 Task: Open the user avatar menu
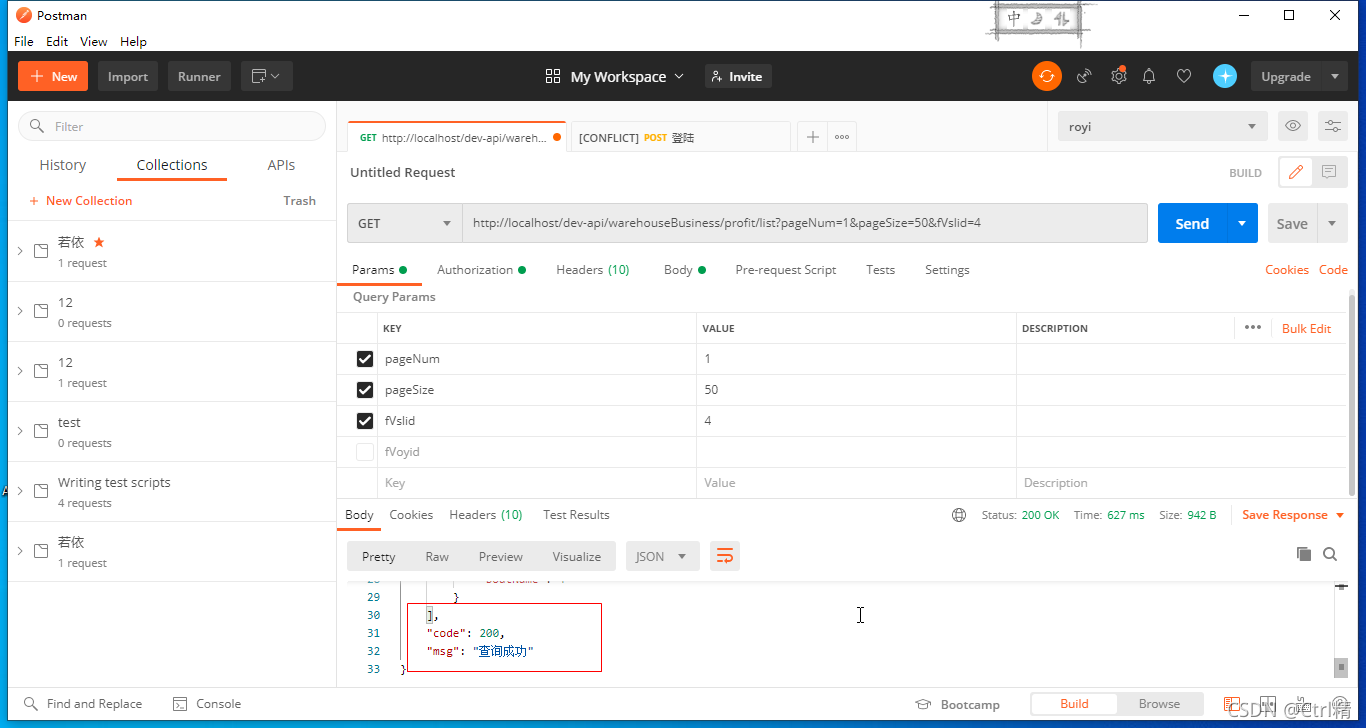tap(1225, 76)
